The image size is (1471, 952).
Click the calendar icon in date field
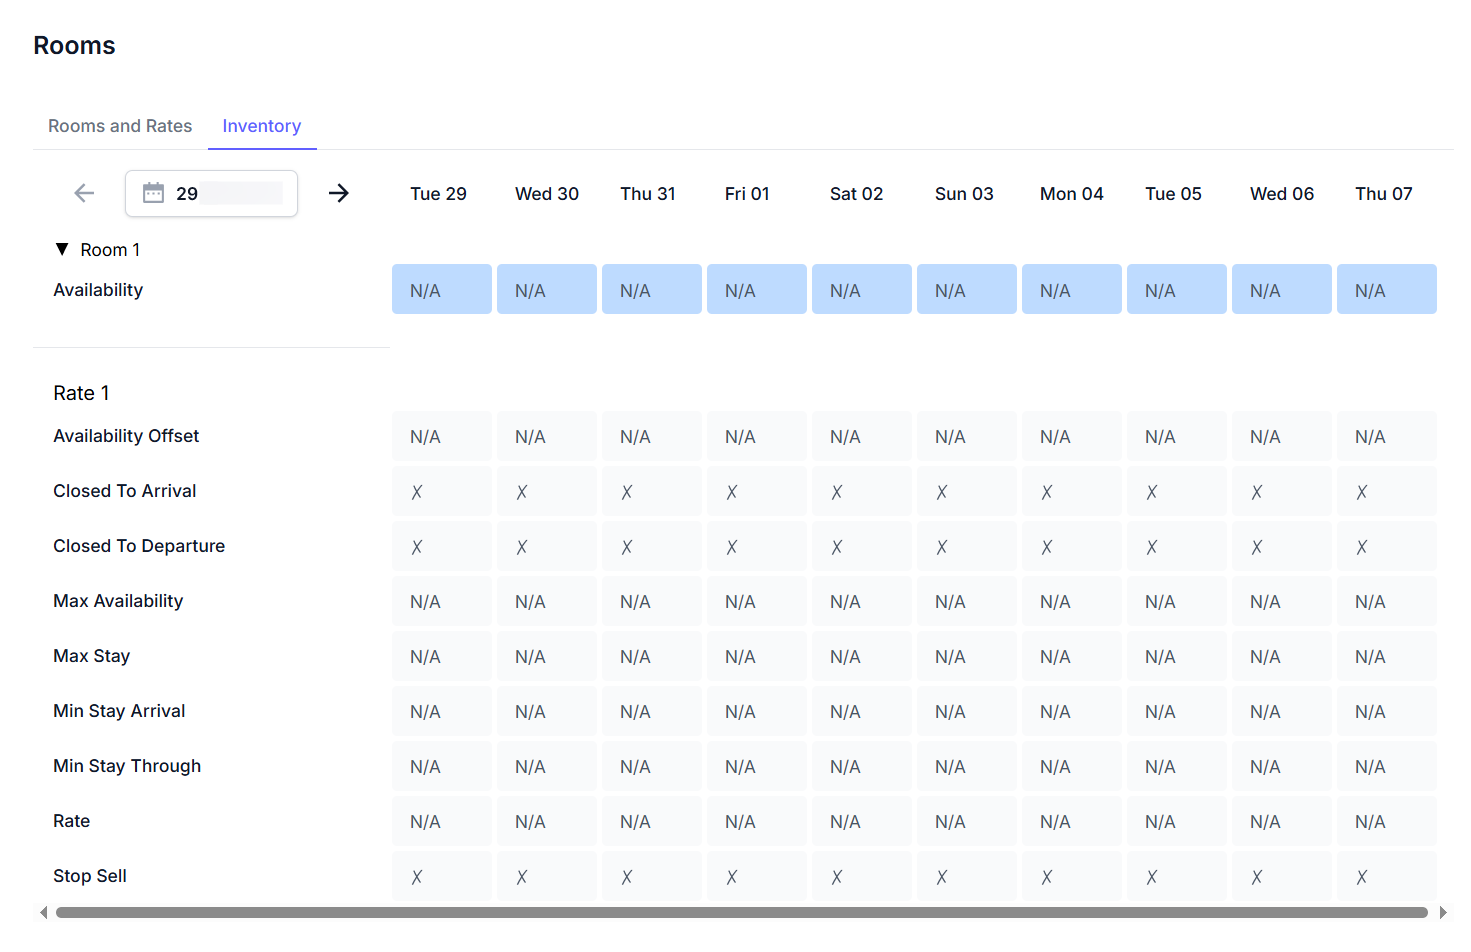153,193
